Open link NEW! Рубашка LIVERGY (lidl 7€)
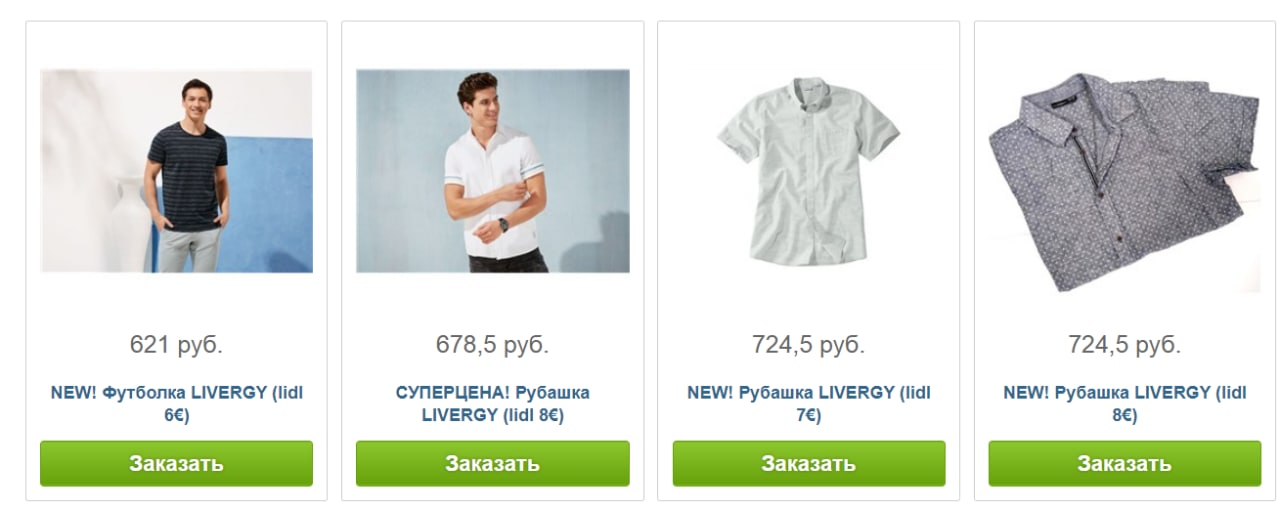1280x509 pixels. [808, 404]
